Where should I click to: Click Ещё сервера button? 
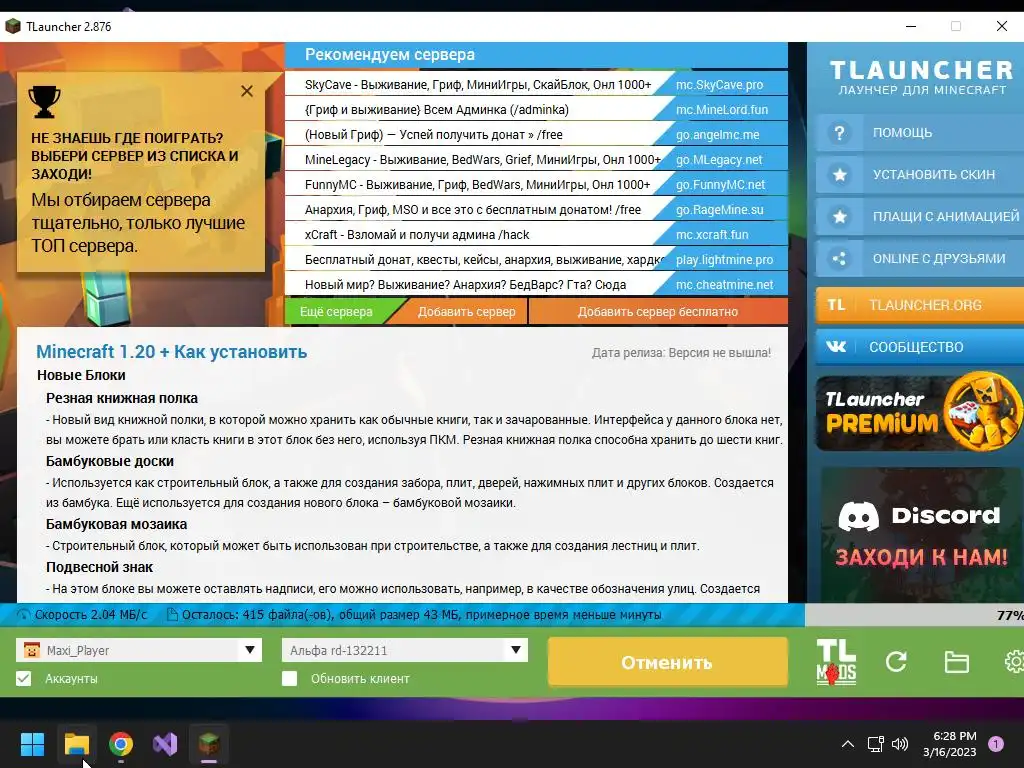(336, 312)
